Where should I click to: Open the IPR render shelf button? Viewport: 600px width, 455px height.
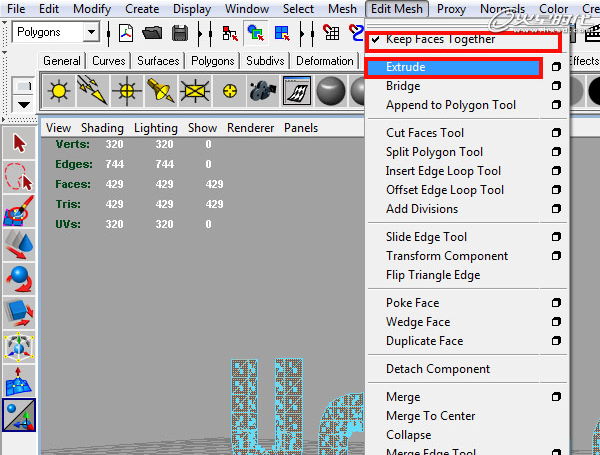297,91
